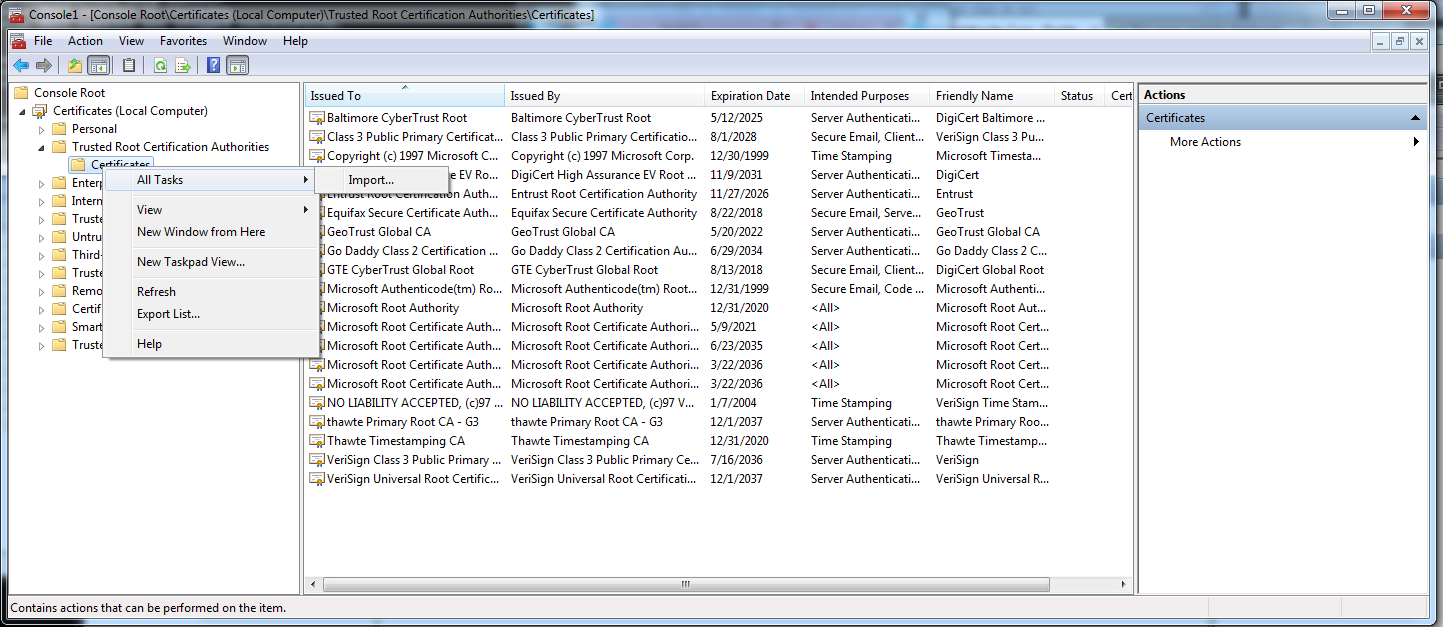This screenshot has width=1443, height=627.
Task: Click the Personal folder icon in tree
Action: click(x=59, y=129)
